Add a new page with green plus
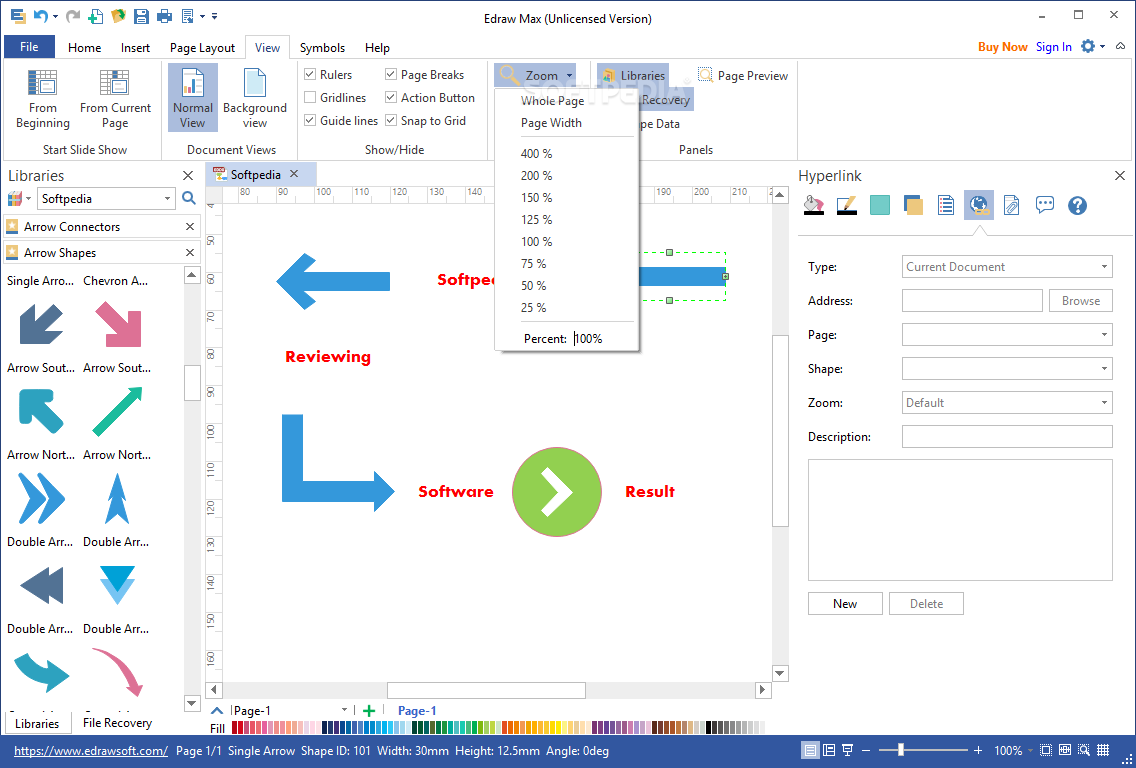This screenshot has width=1136, height=768. (x=369, y=711)
